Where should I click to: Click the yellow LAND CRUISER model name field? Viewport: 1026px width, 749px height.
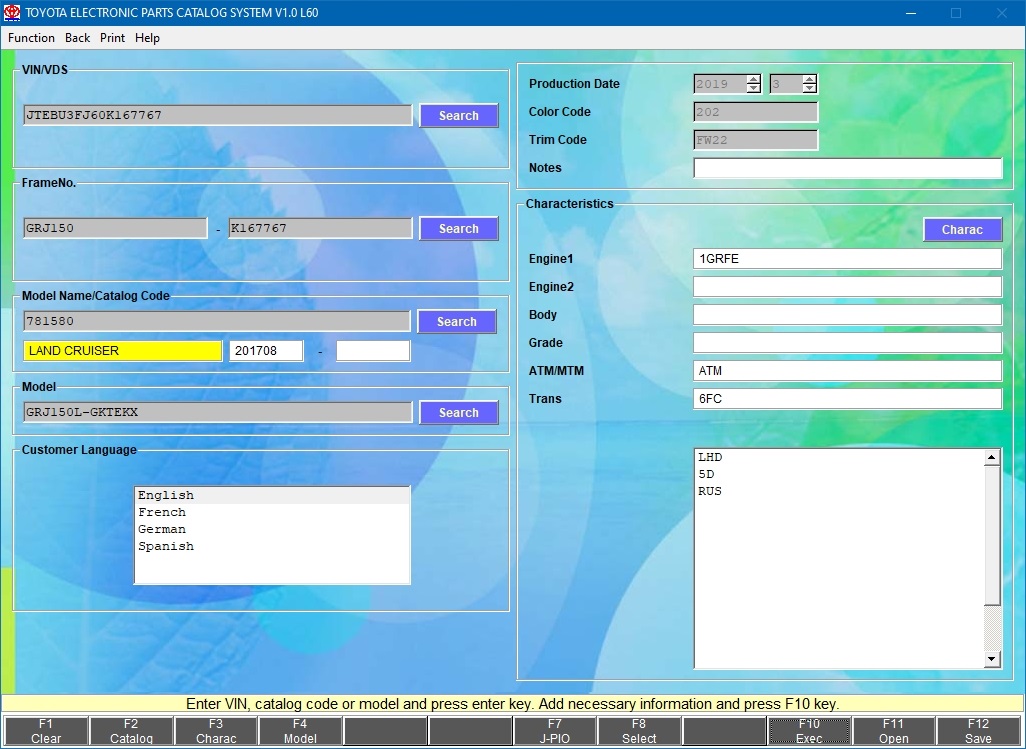(x=122, y=351)
